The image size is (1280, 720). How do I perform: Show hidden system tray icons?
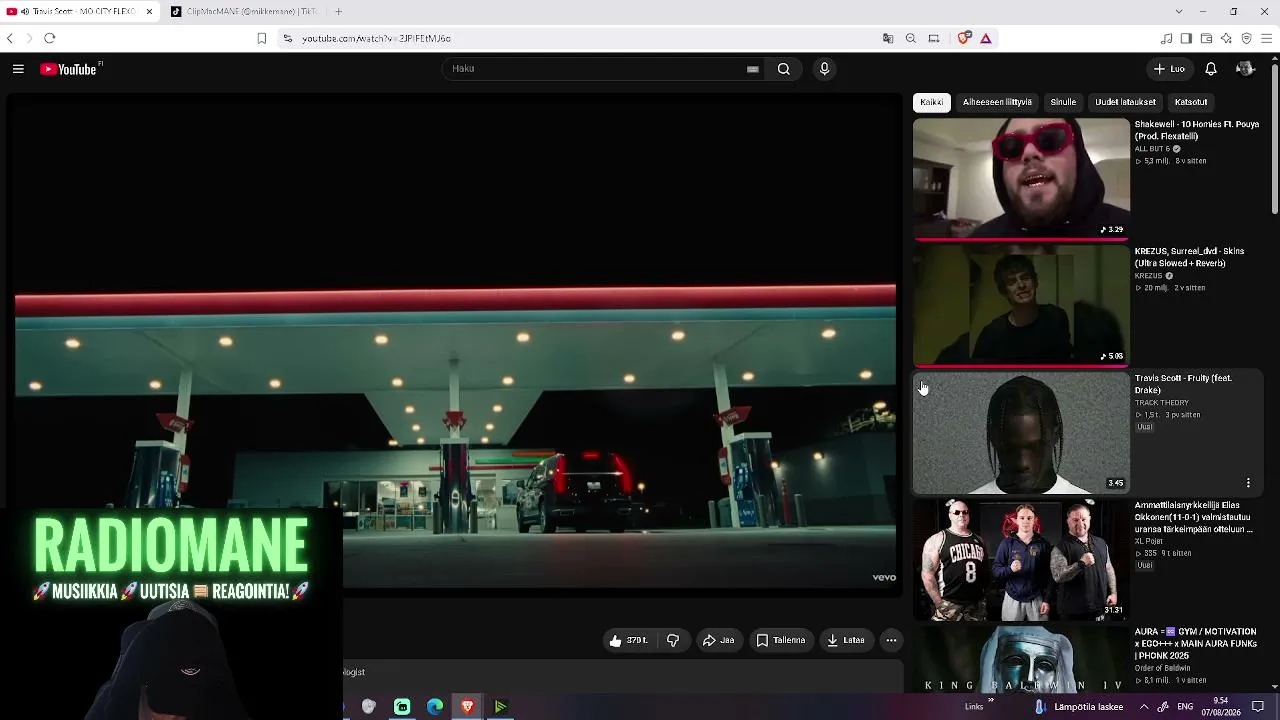click(x=1144, y=707)
